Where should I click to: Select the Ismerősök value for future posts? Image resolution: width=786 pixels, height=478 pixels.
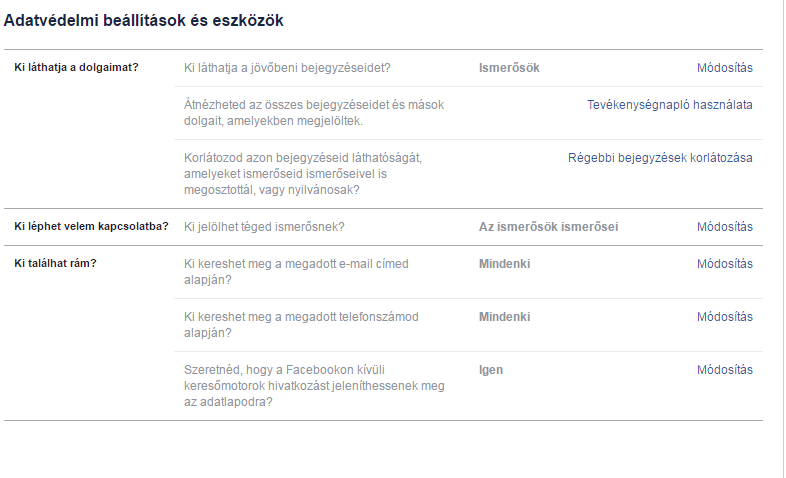(509, 68)
